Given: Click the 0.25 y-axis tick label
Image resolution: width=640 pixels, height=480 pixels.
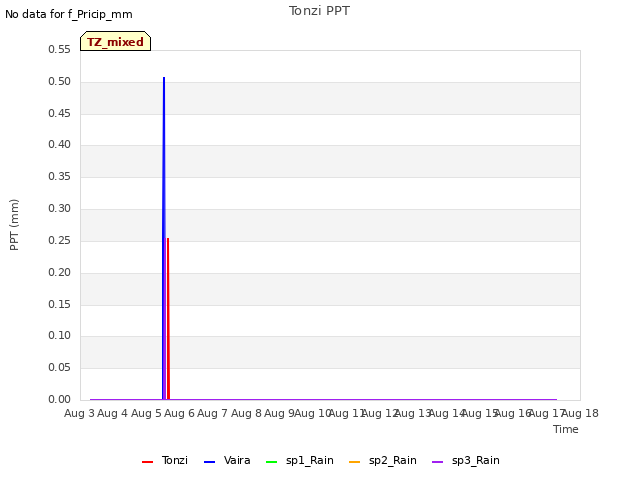Looking at the screenshot, I should pos(59,240).
